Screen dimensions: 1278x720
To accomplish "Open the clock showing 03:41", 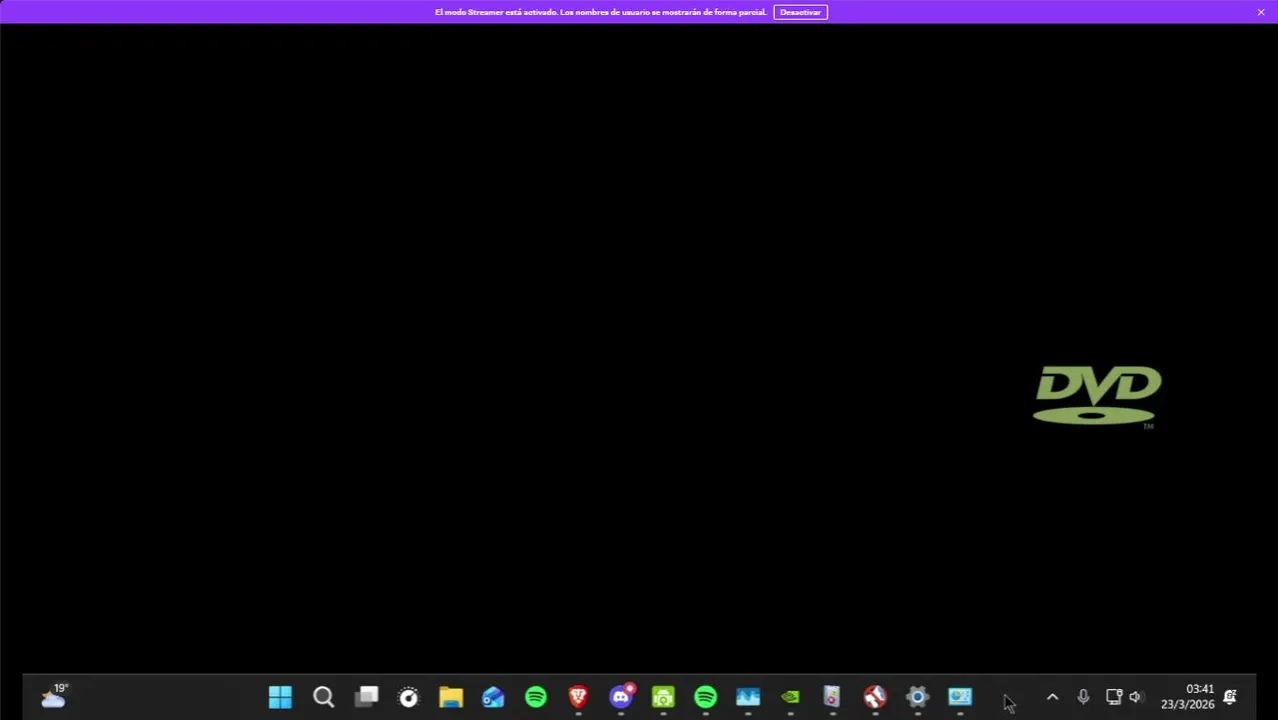I will point(1188,697).
